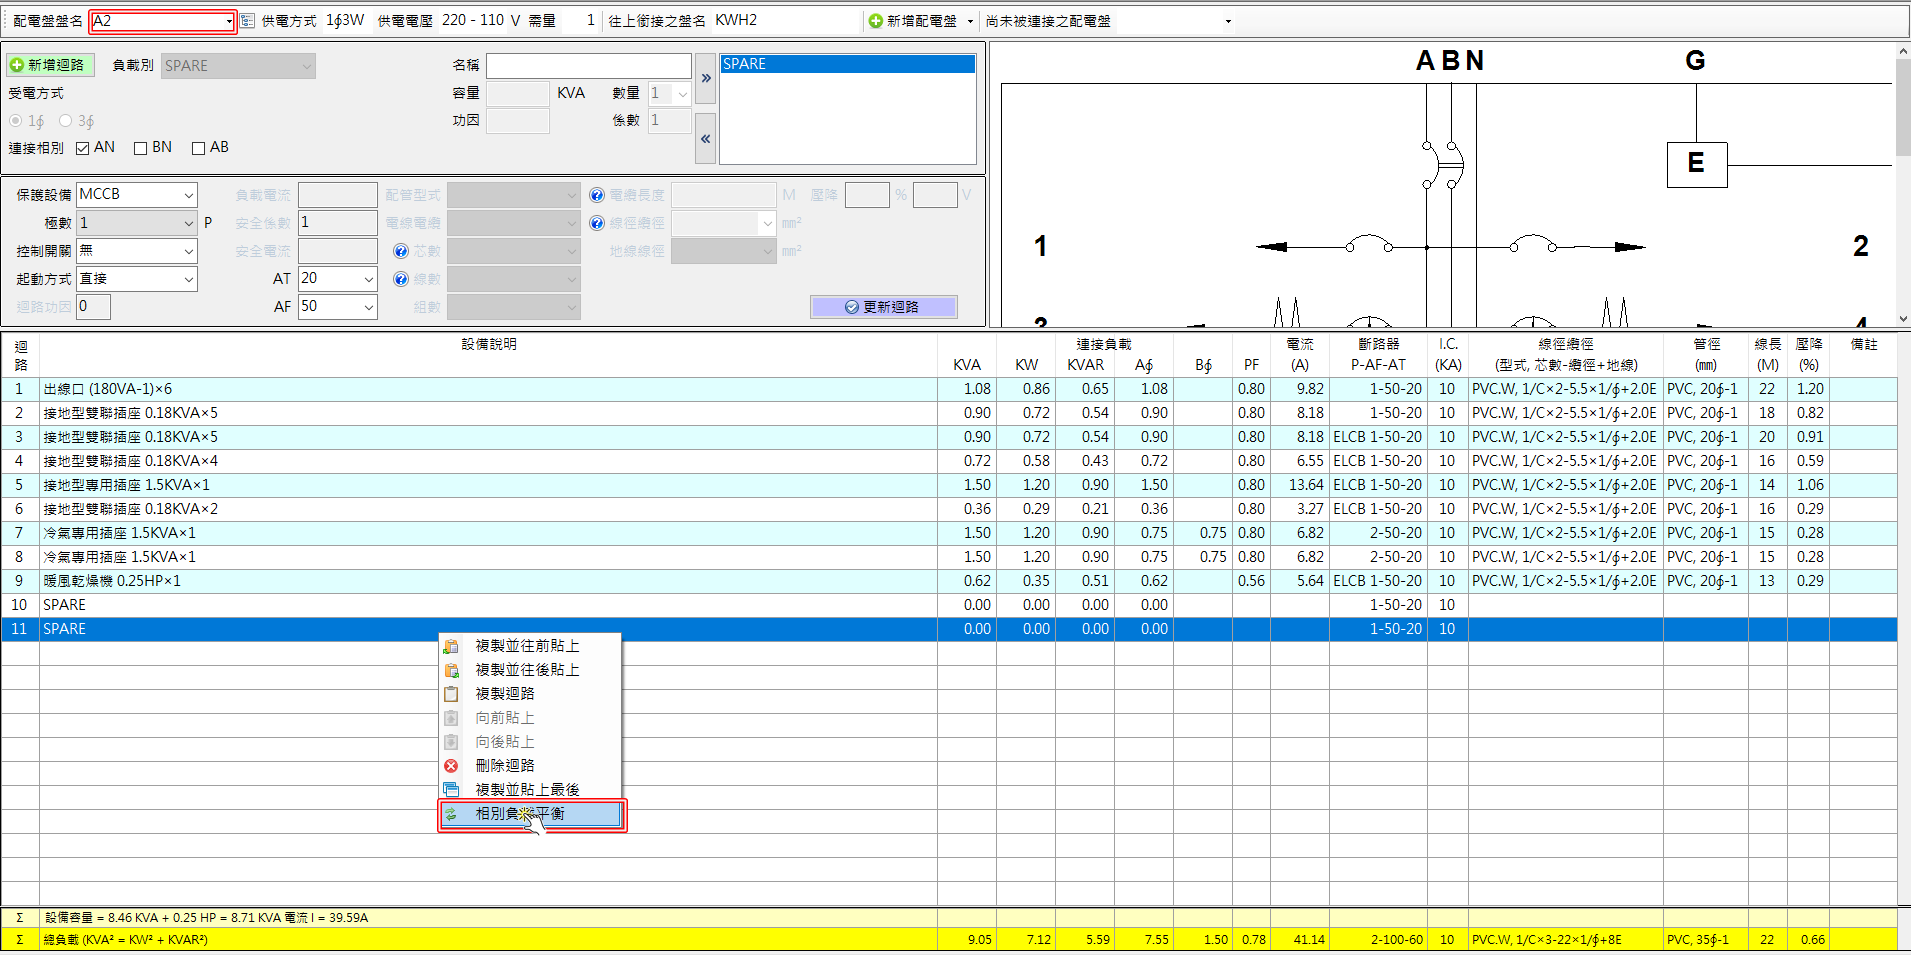Click the 壓降 (%) column header
This screenshot has width=1911, height=955.
pos(1809,355)
